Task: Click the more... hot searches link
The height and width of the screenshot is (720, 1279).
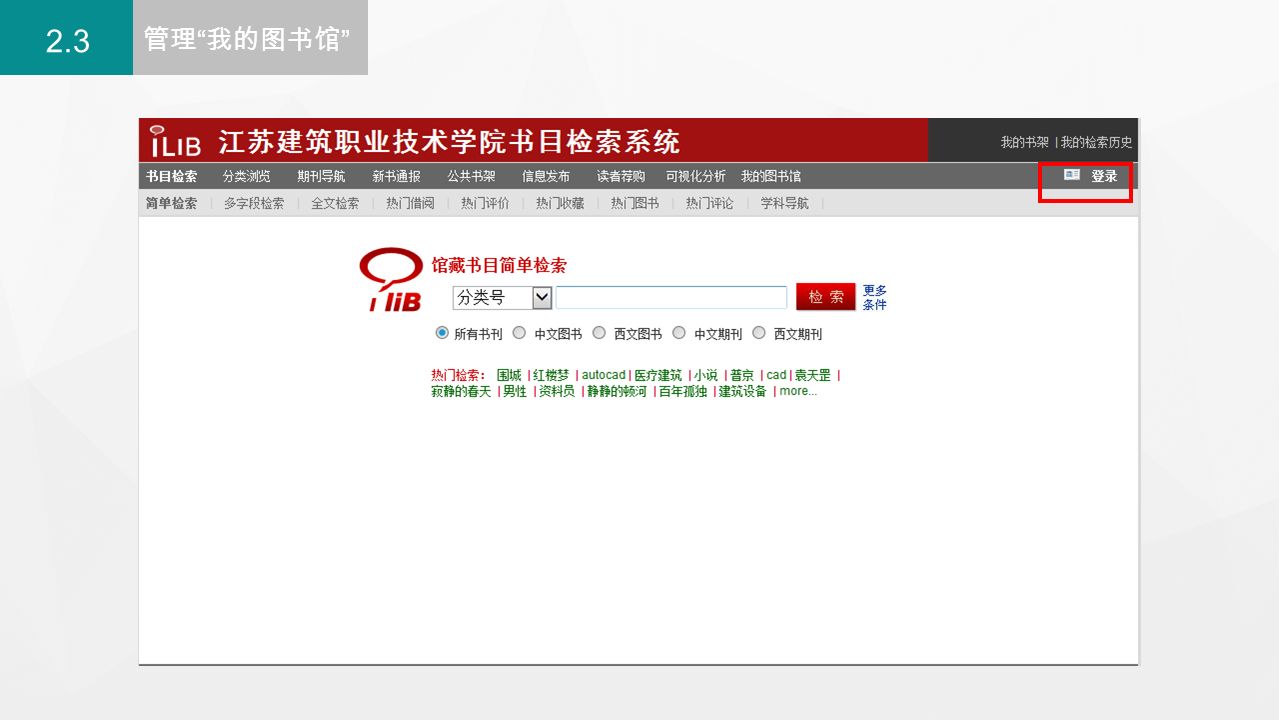Action: tap(798, 392)
